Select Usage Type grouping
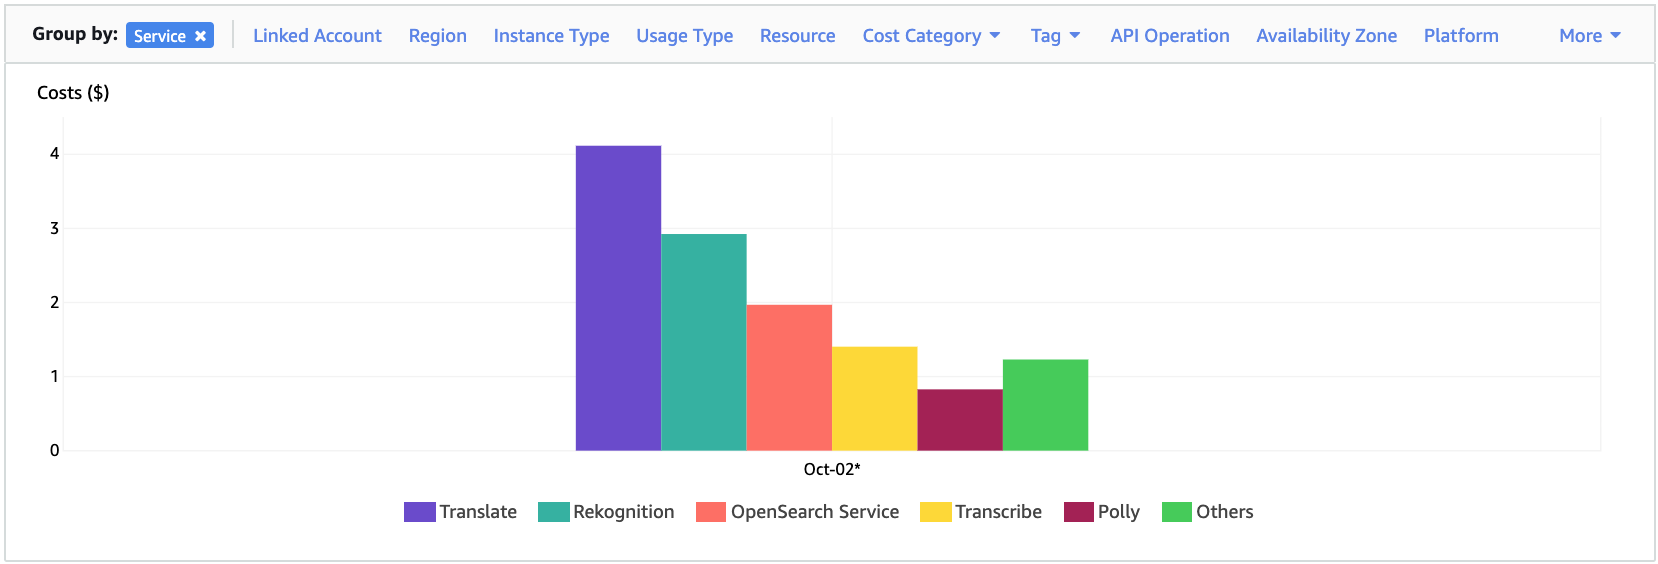1658x564 pixels. click(684, 36)
